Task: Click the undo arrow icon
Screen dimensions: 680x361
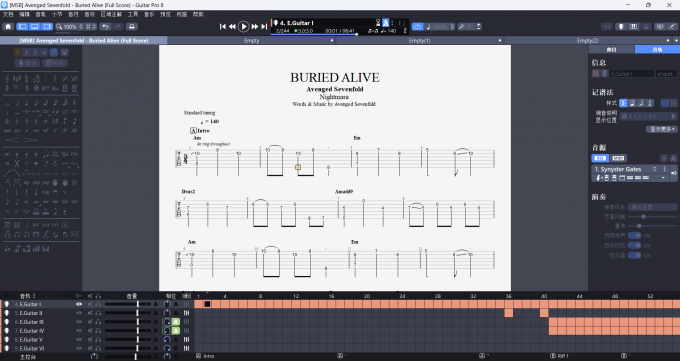Action: click(x=105, y=26)
